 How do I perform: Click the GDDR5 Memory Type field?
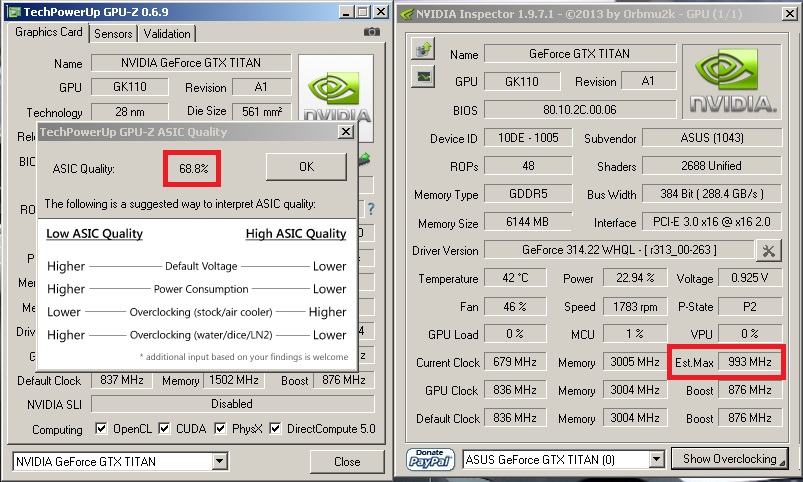point(528,194)
